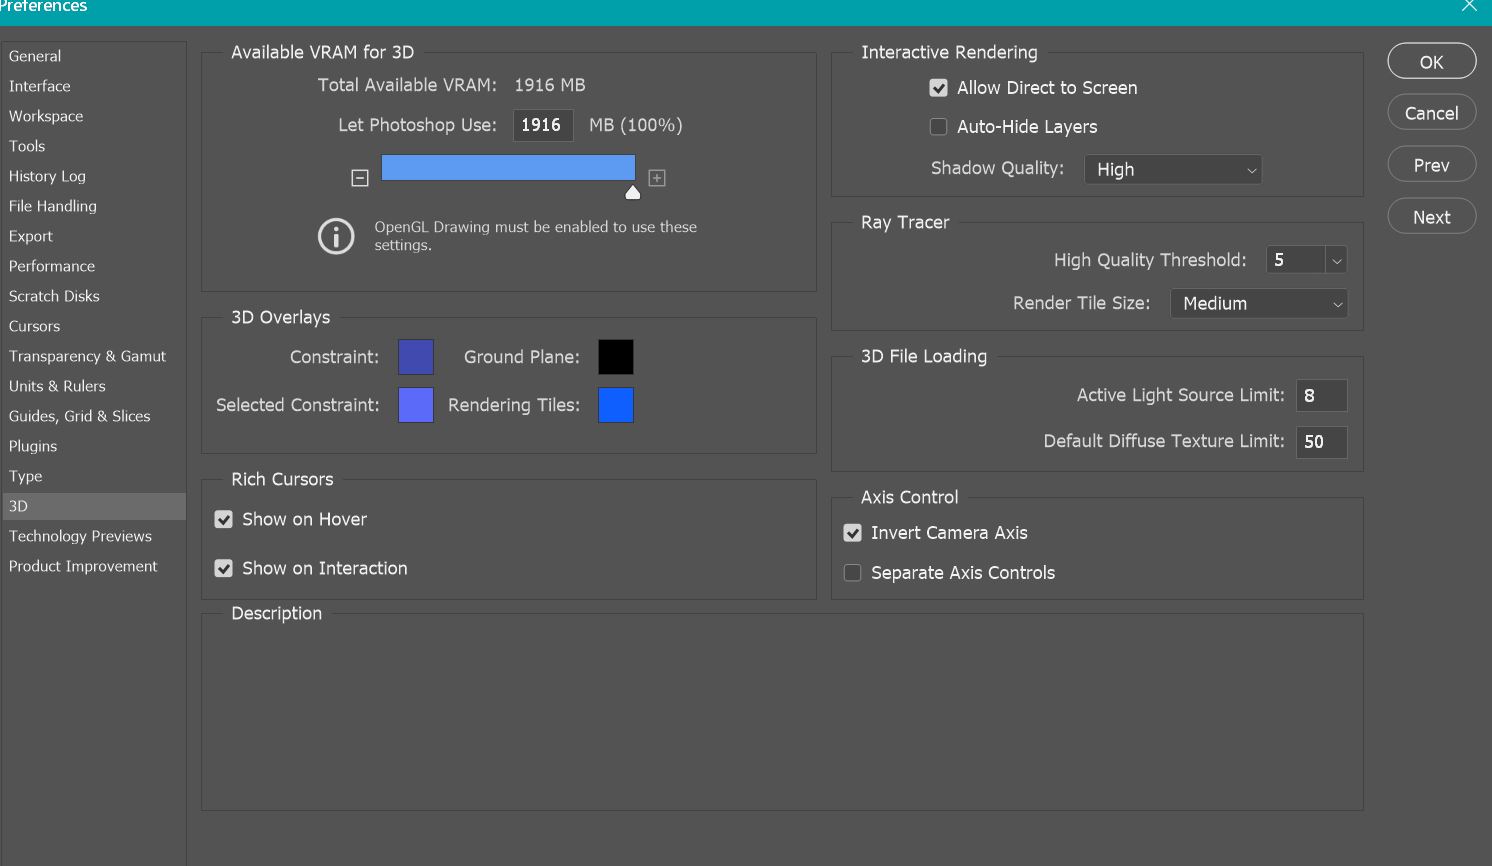This screenshot has height=866, width=1492.
Task: Open Technology Previews preferences
Action: (93, 536)
